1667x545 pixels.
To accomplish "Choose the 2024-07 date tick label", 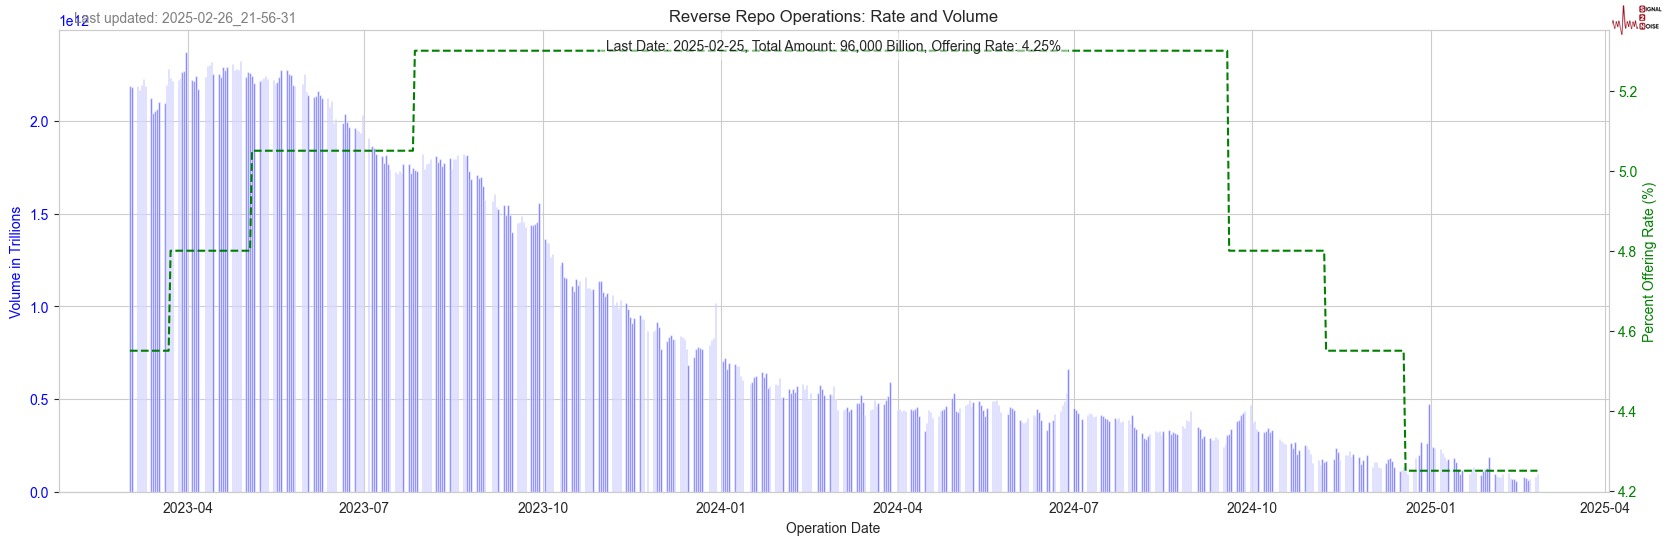I will 1073,508.
